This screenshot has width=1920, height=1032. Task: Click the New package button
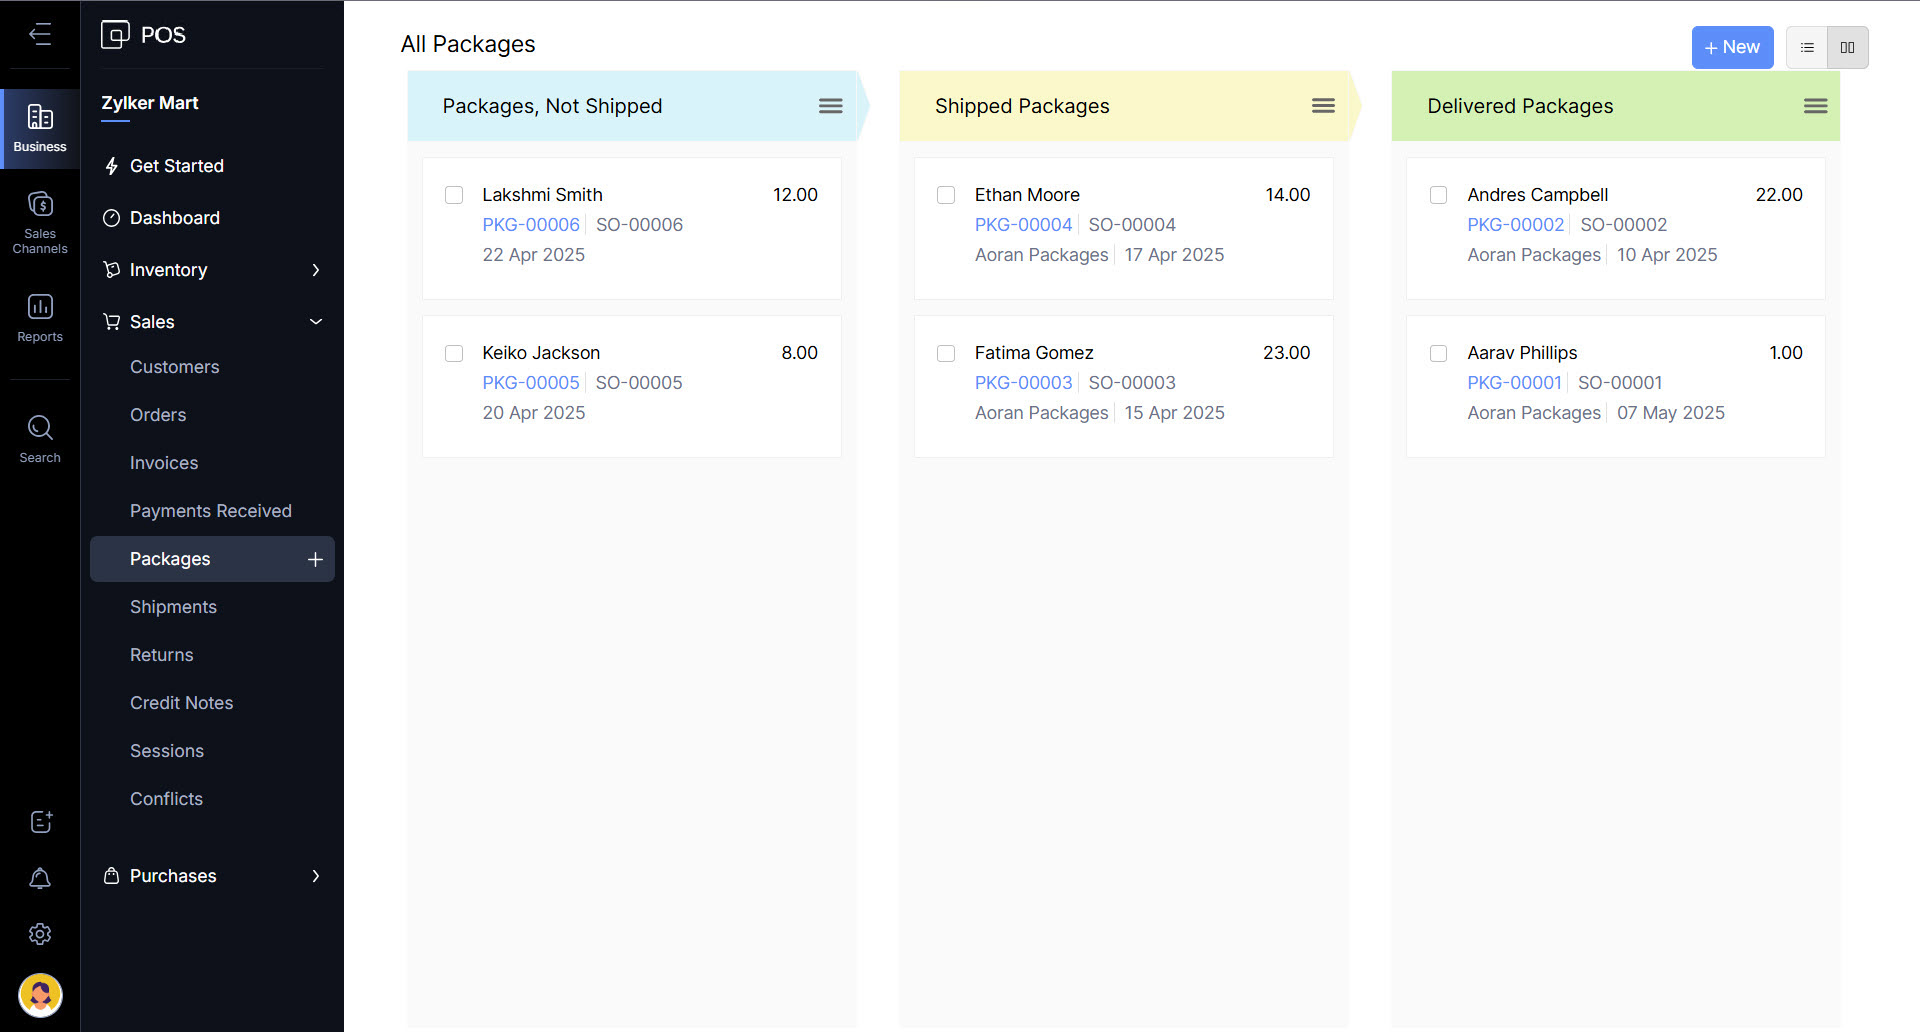(1732, 47)
